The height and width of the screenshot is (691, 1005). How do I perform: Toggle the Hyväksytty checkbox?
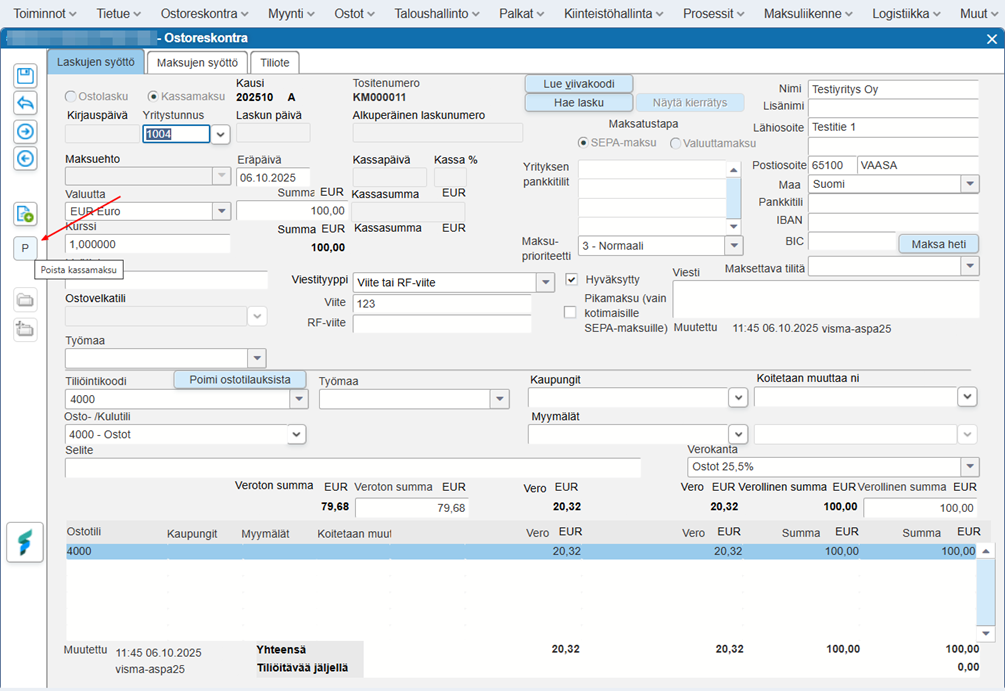(571, 280)
